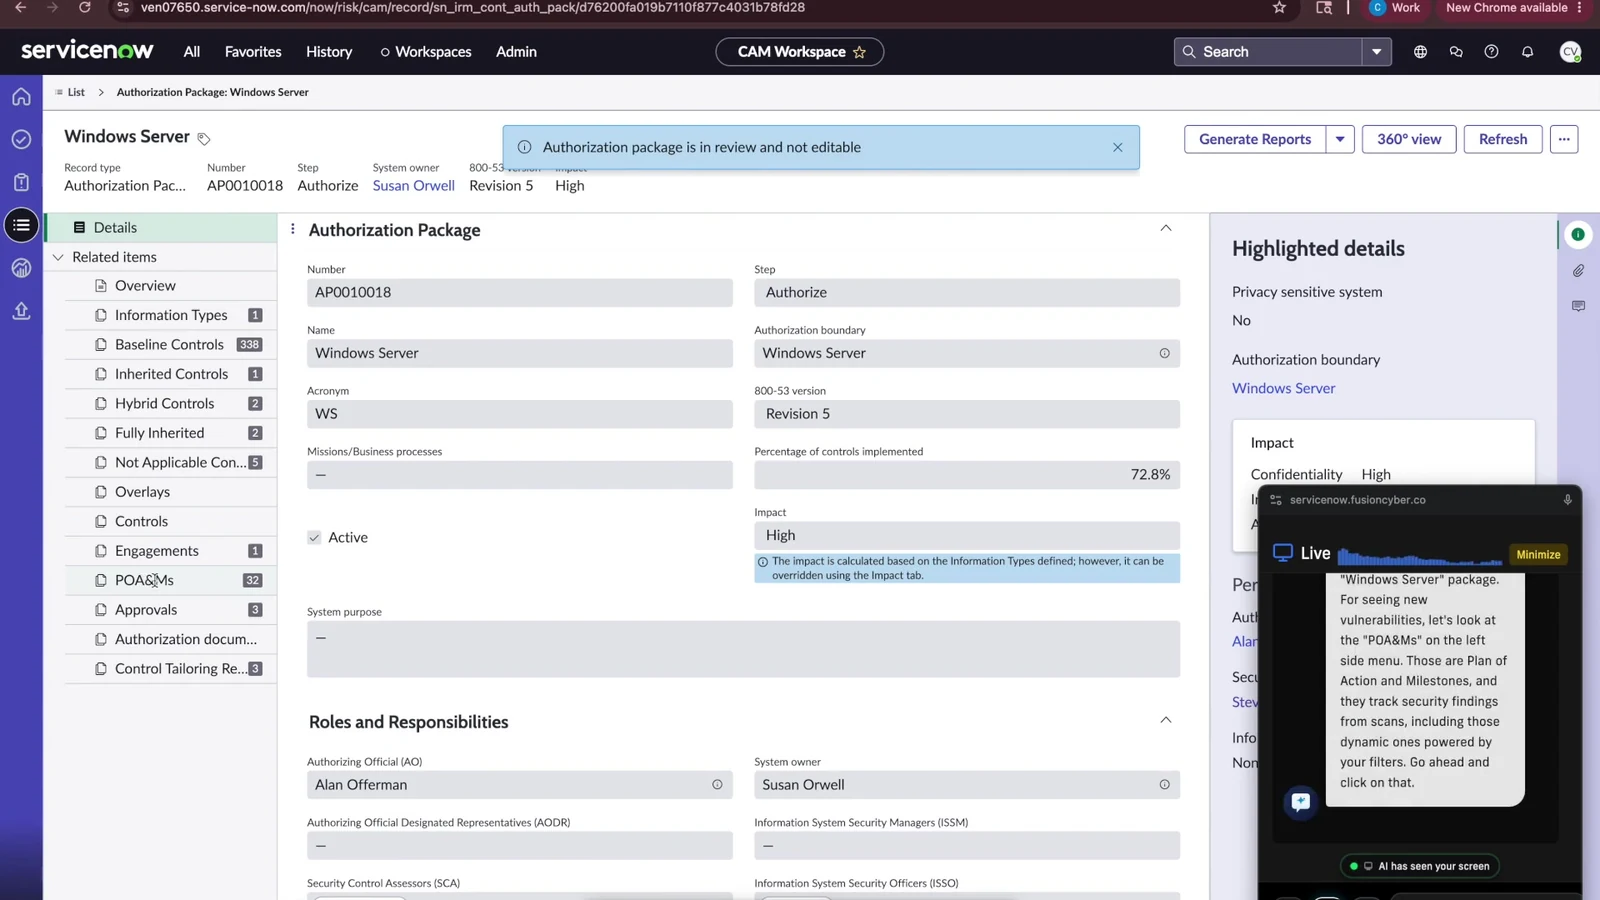Open the checkmark tasks icon in left rail

(21, 140)
